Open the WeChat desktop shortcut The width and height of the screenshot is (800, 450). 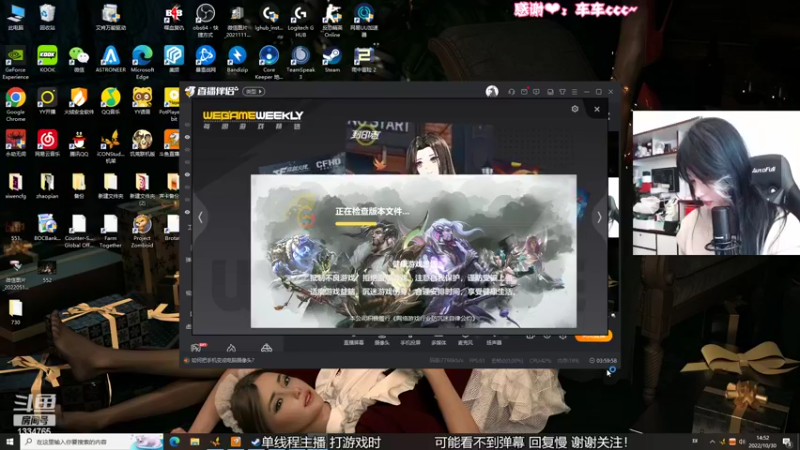[79, 59]
